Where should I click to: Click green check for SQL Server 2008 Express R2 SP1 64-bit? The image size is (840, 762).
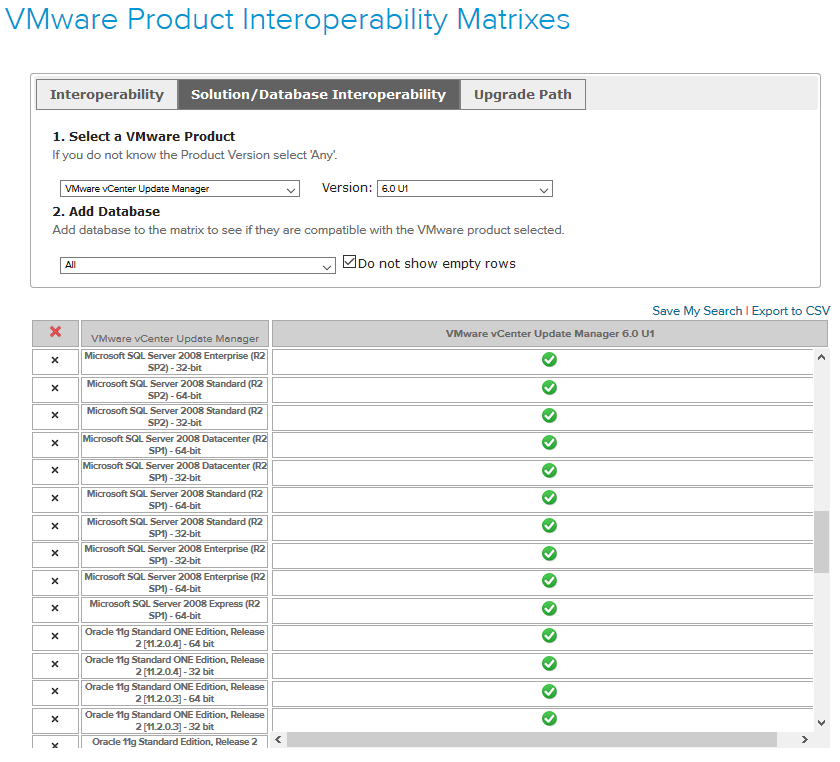point(549,609)
